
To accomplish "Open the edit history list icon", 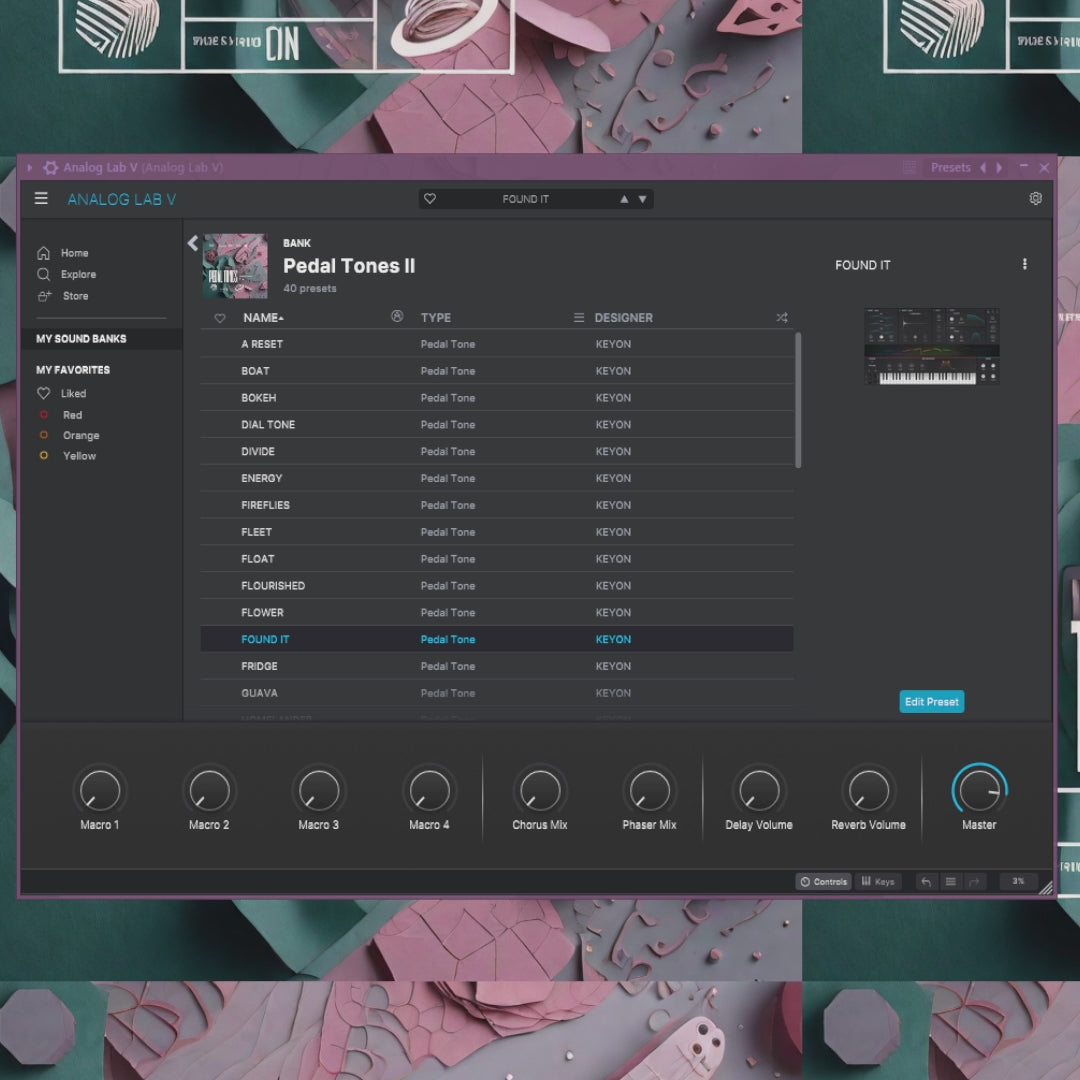I will click(950, 881).
